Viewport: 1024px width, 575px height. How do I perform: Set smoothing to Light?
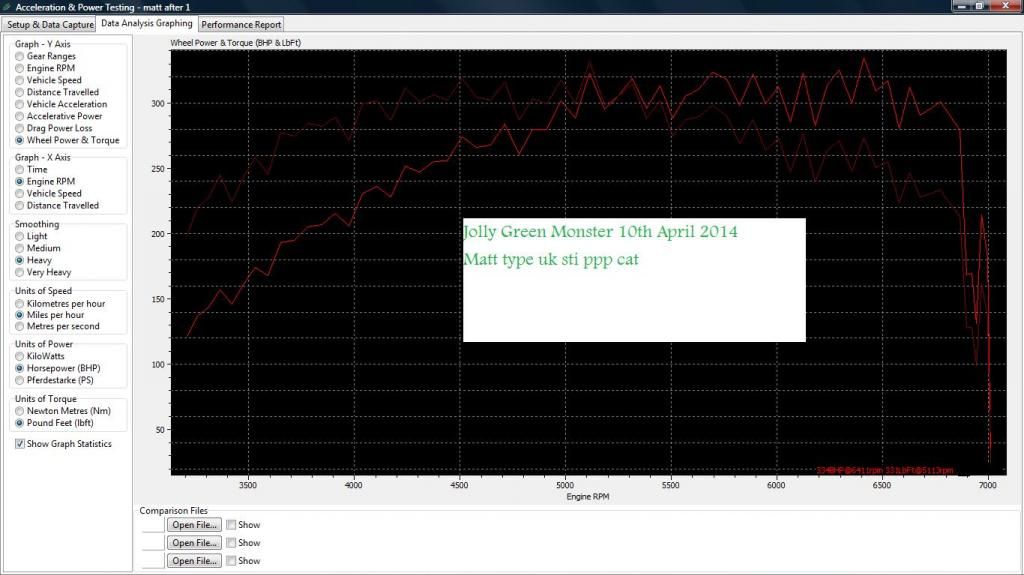(x=20, y=237)
